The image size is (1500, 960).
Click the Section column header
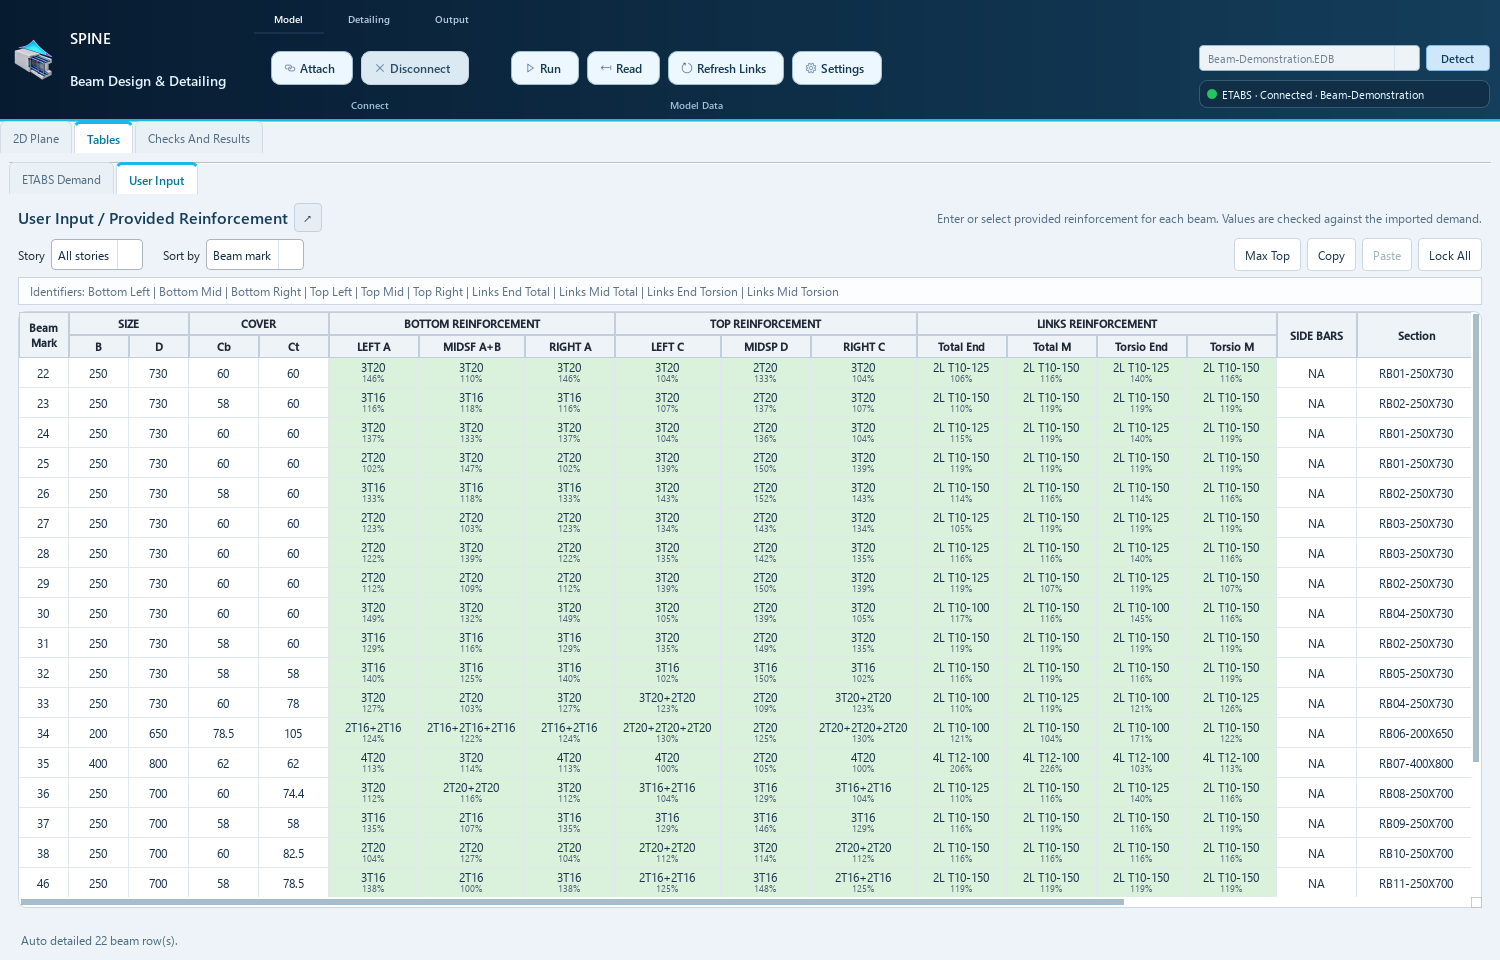(x=1416, y=335)
